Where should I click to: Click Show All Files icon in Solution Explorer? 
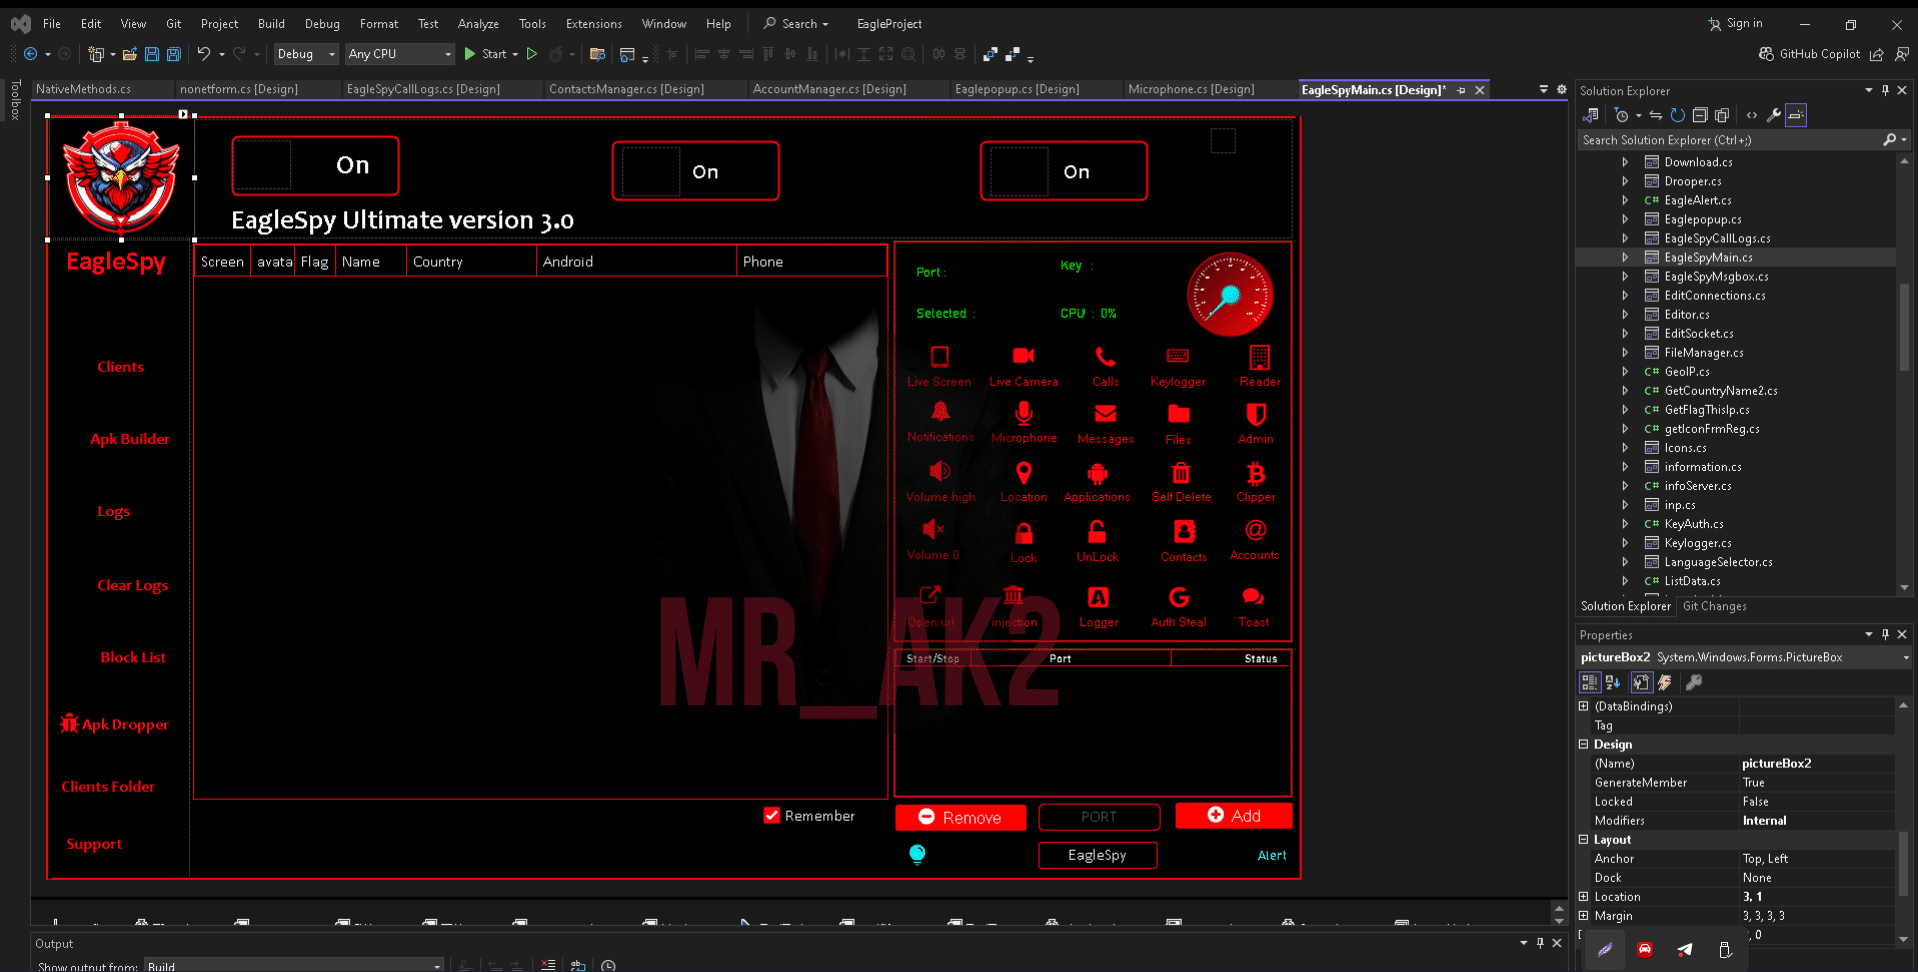pos(1722,115)
